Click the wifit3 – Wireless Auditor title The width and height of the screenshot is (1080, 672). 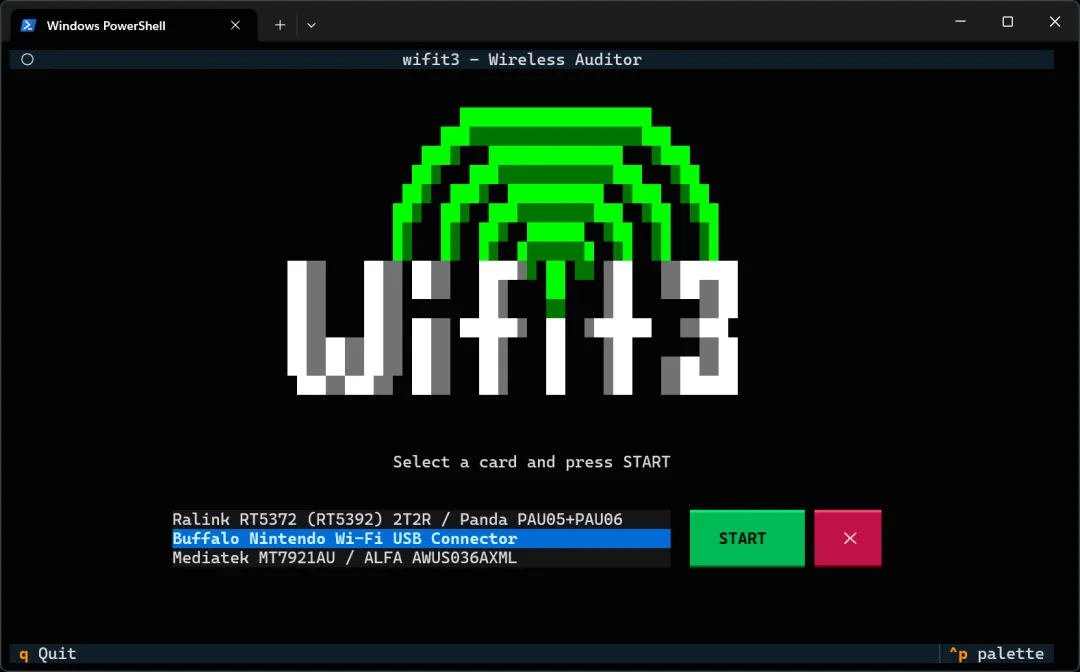tap(522, 59)
